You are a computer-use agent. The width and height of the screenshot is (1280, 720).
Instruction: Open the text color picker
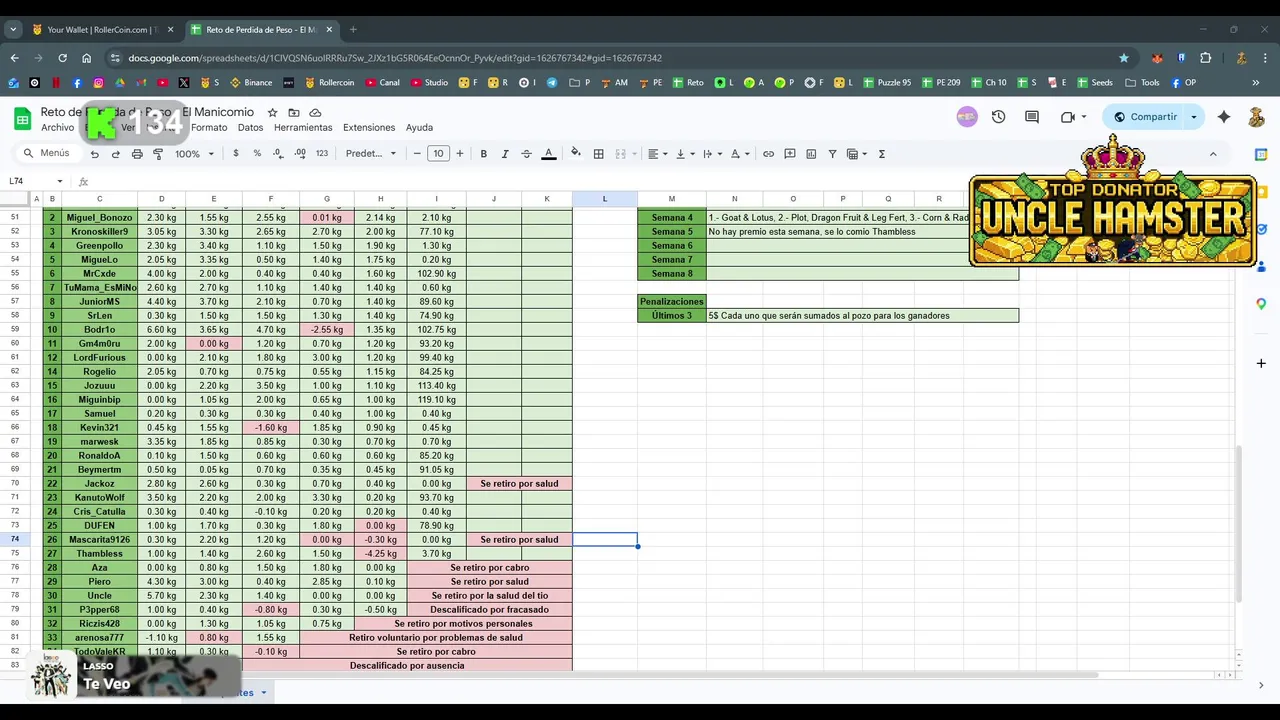(548, 154)
